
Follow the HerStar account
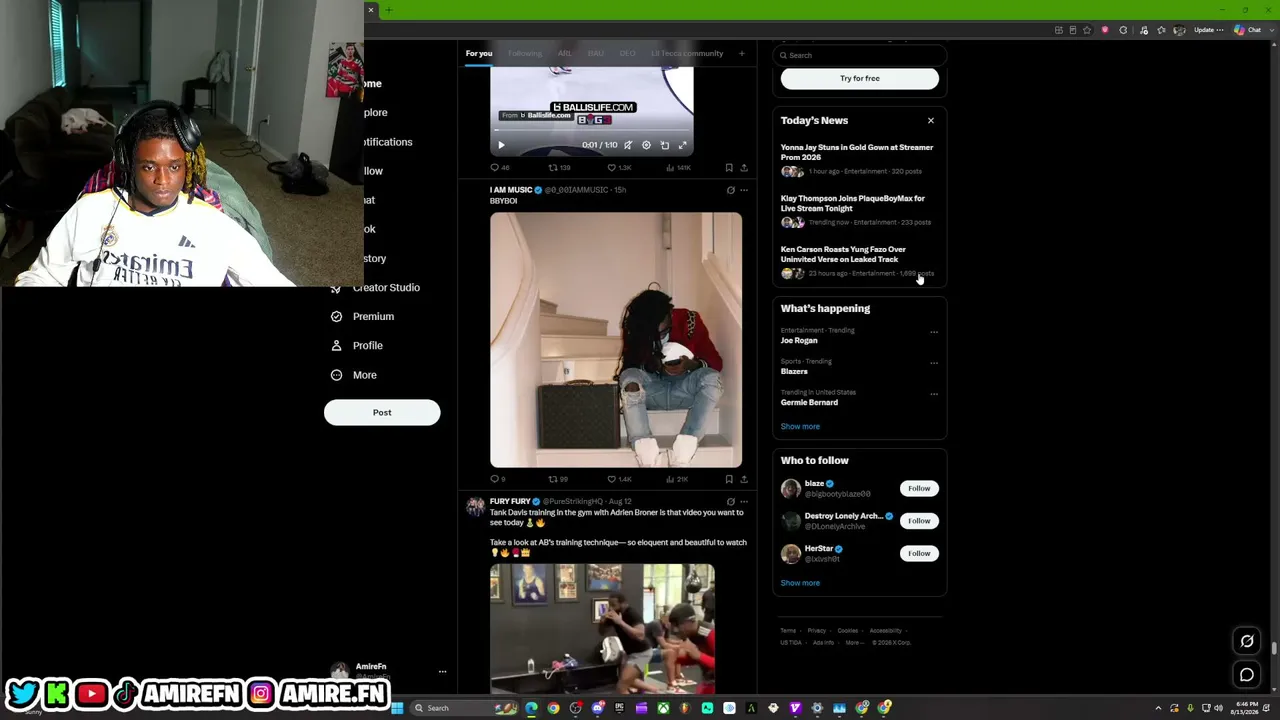(x=919, y=553)
